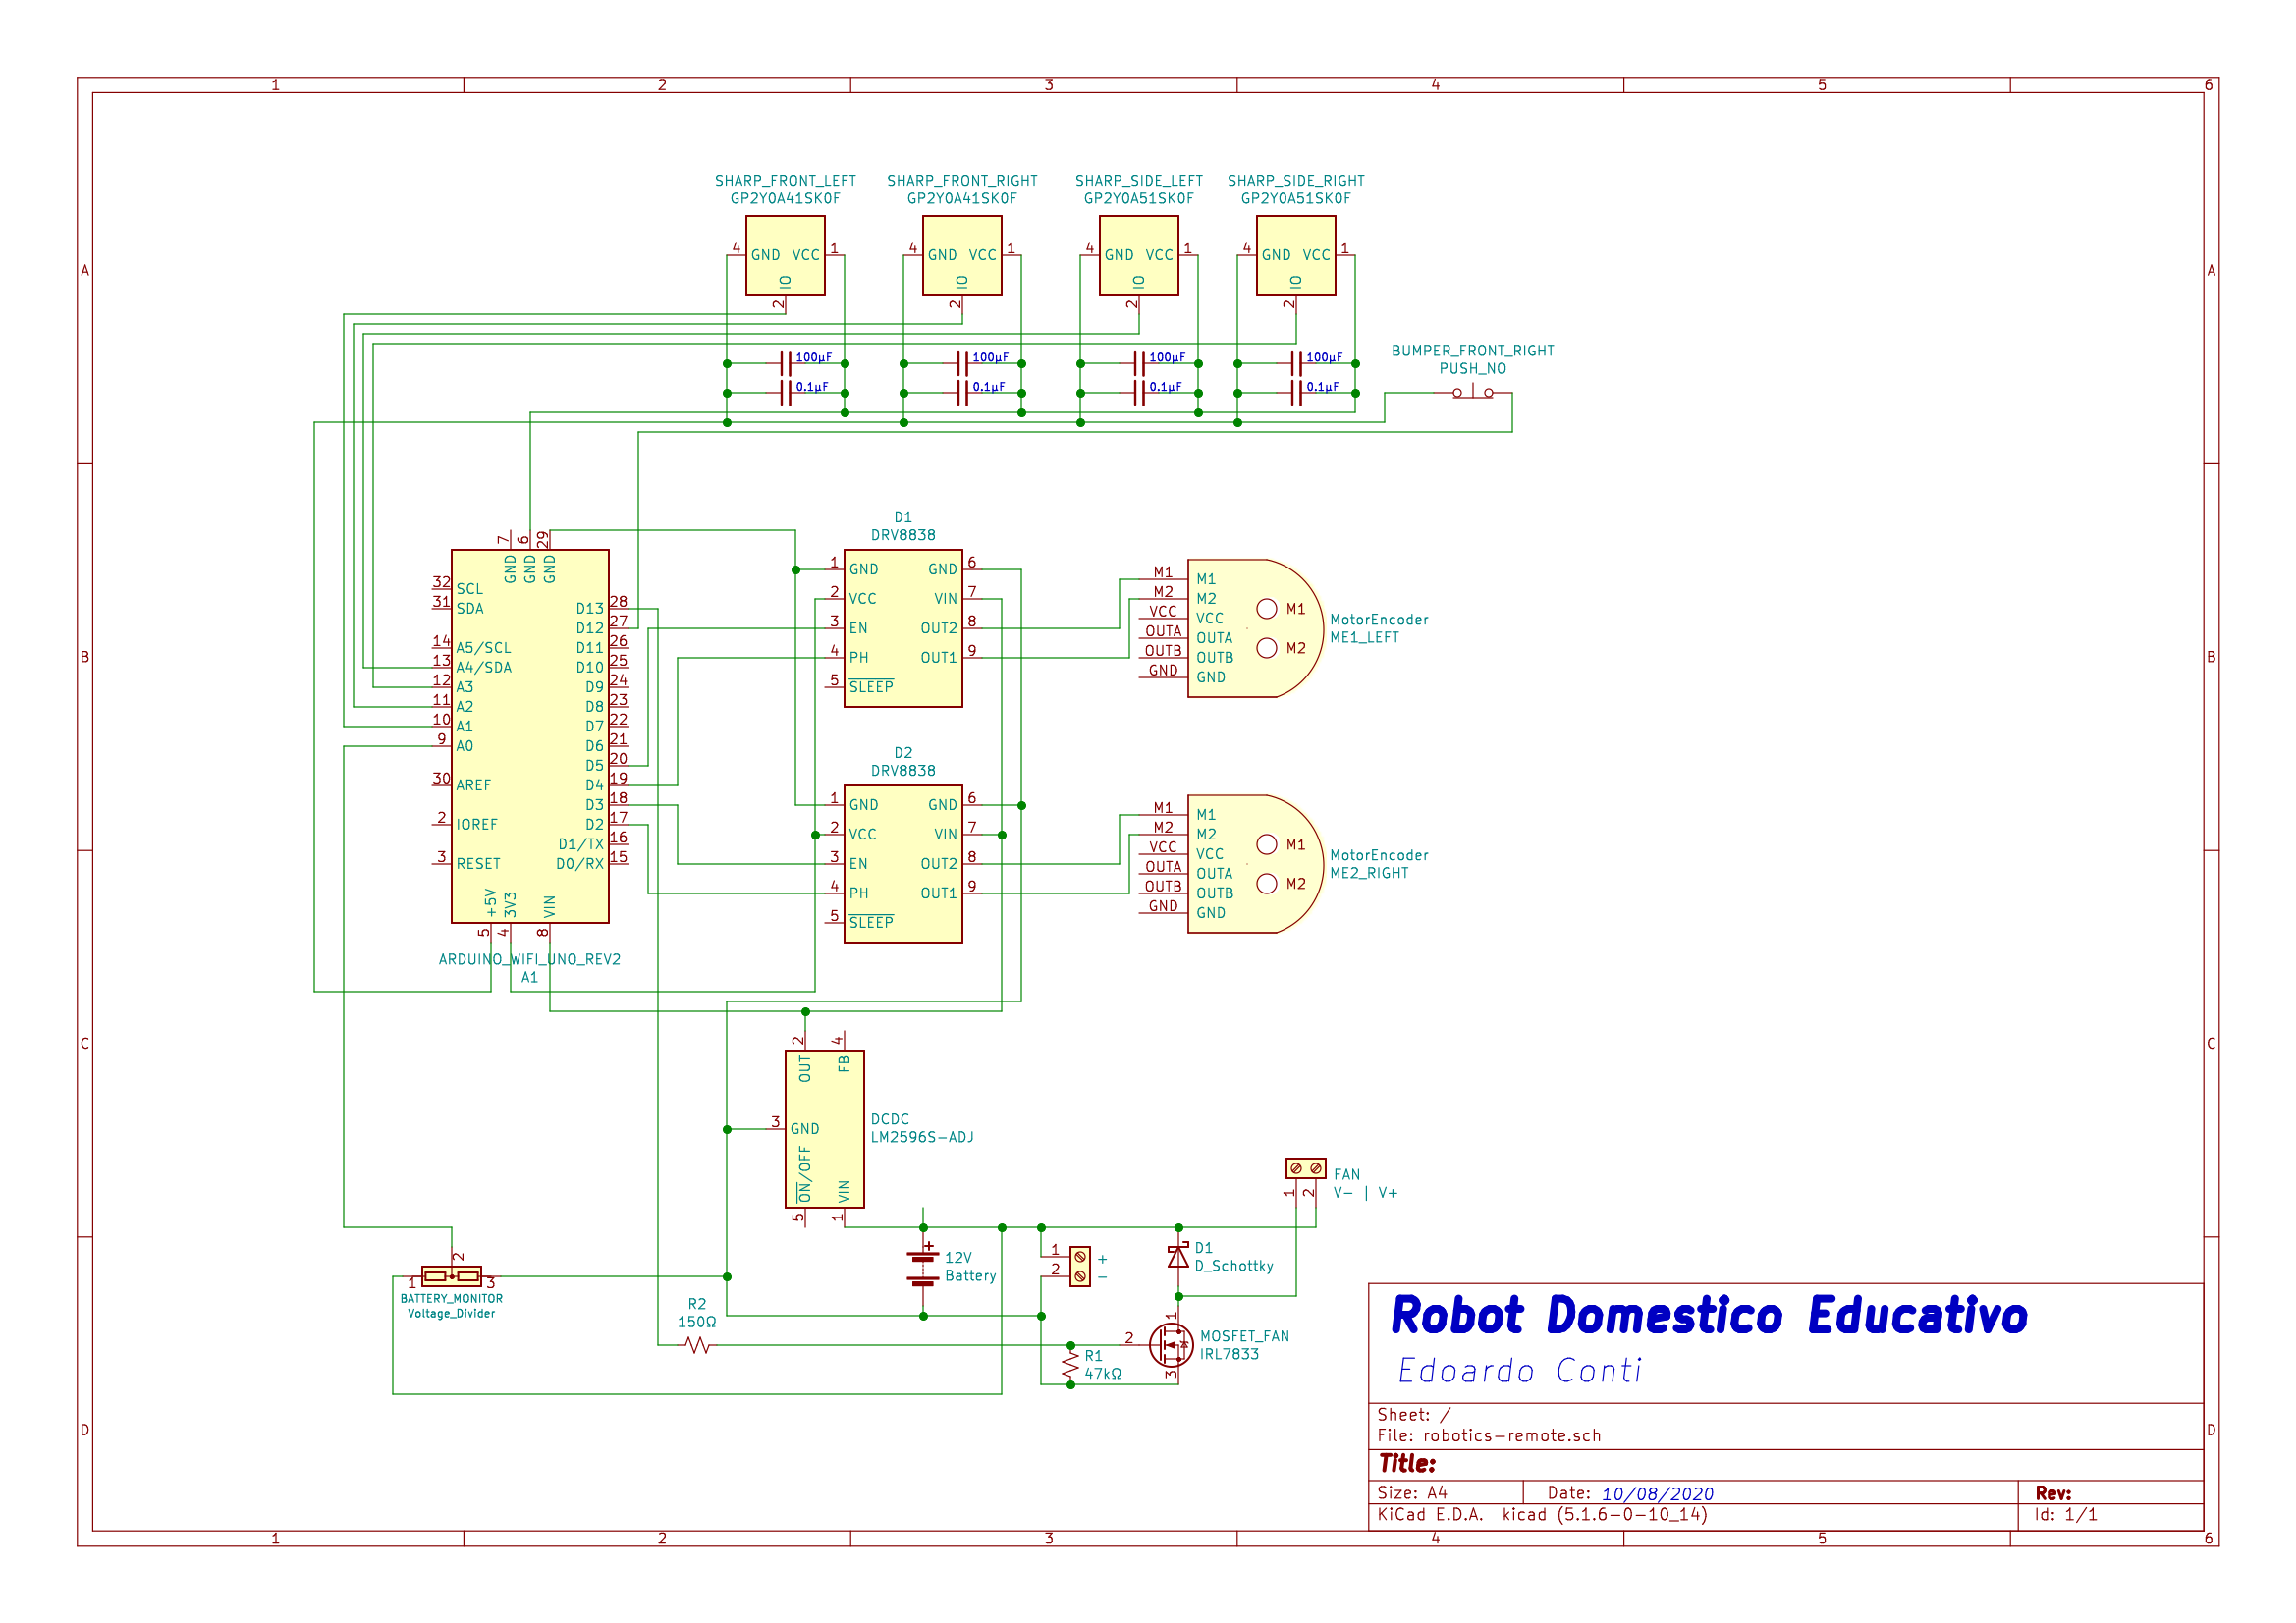Select the LM2596S-ADJ DCDC converter block
The image size is (2296, 1623).
point(824,1129)
